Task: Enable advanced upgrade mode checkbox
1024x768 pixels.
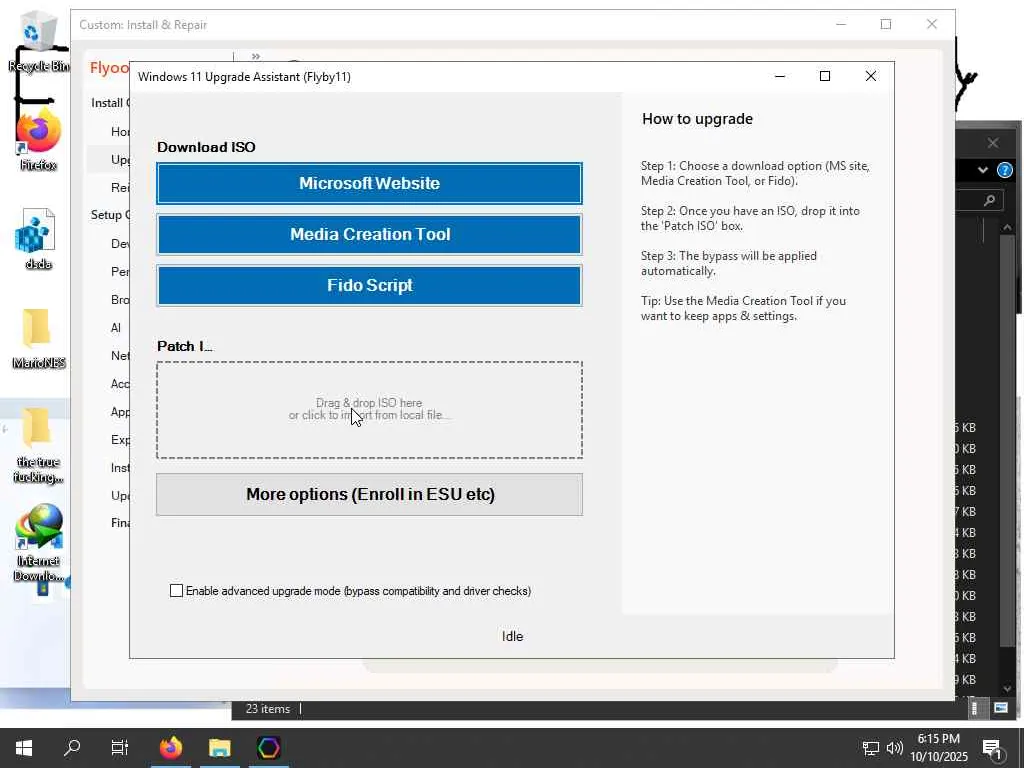Action: (176, 590)
